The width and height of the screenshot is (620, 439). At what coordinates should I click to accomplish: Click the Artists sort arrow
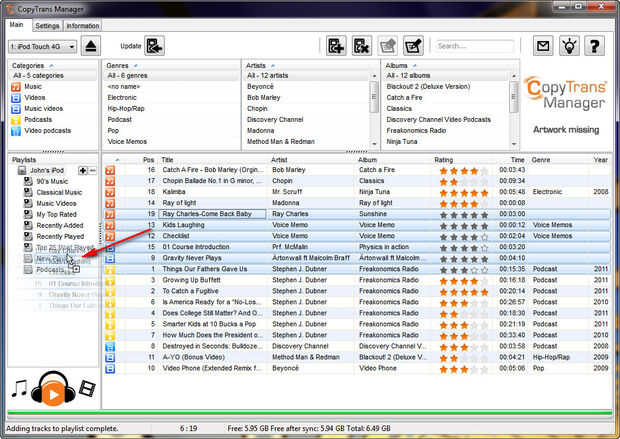point(273,66)
